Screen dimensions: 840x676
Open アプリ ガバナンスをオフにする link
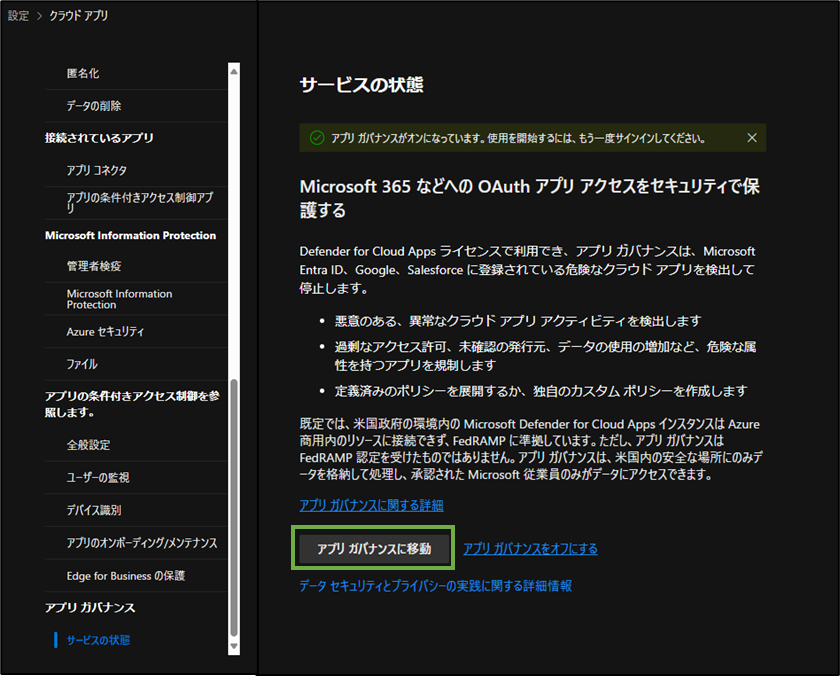point(530,549)
